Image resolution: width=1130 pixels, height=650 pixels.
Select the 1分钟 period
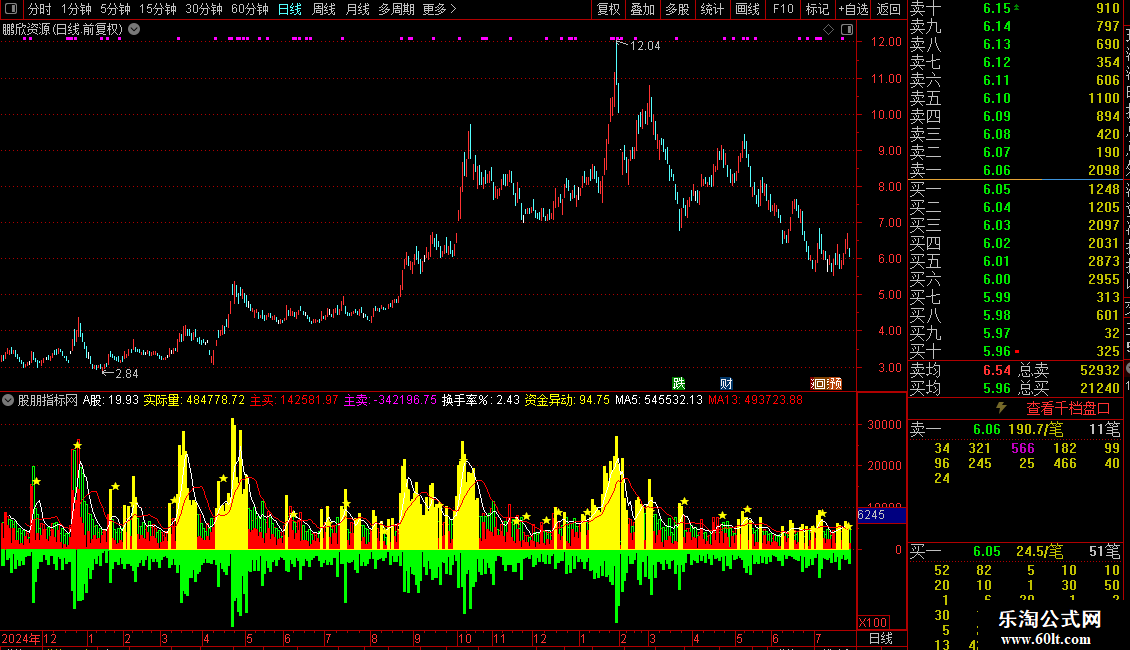click(x=76, y=9)
